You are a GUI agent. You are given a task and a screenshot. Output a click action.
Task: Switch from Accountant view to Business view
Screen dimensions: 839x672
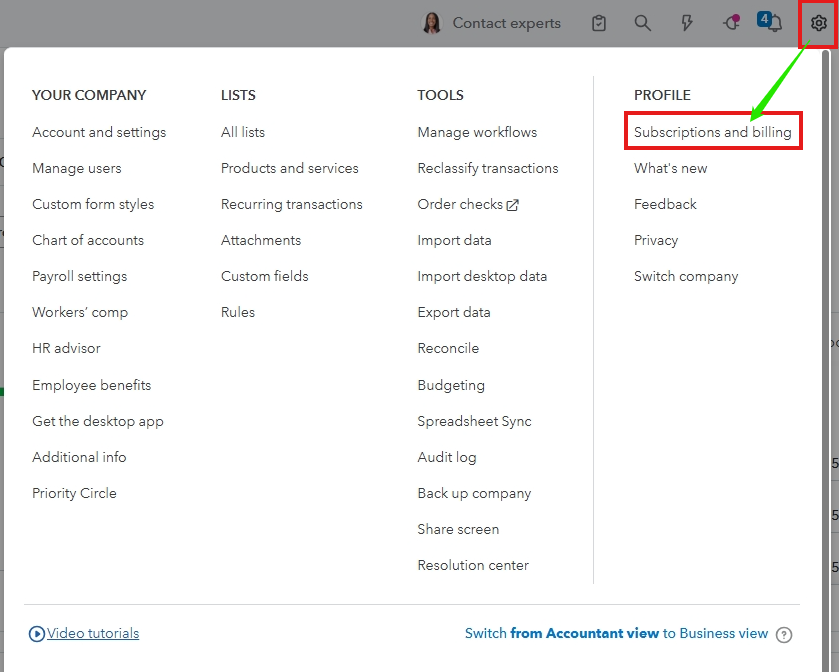pyautogui.click(x=616, y=633)
